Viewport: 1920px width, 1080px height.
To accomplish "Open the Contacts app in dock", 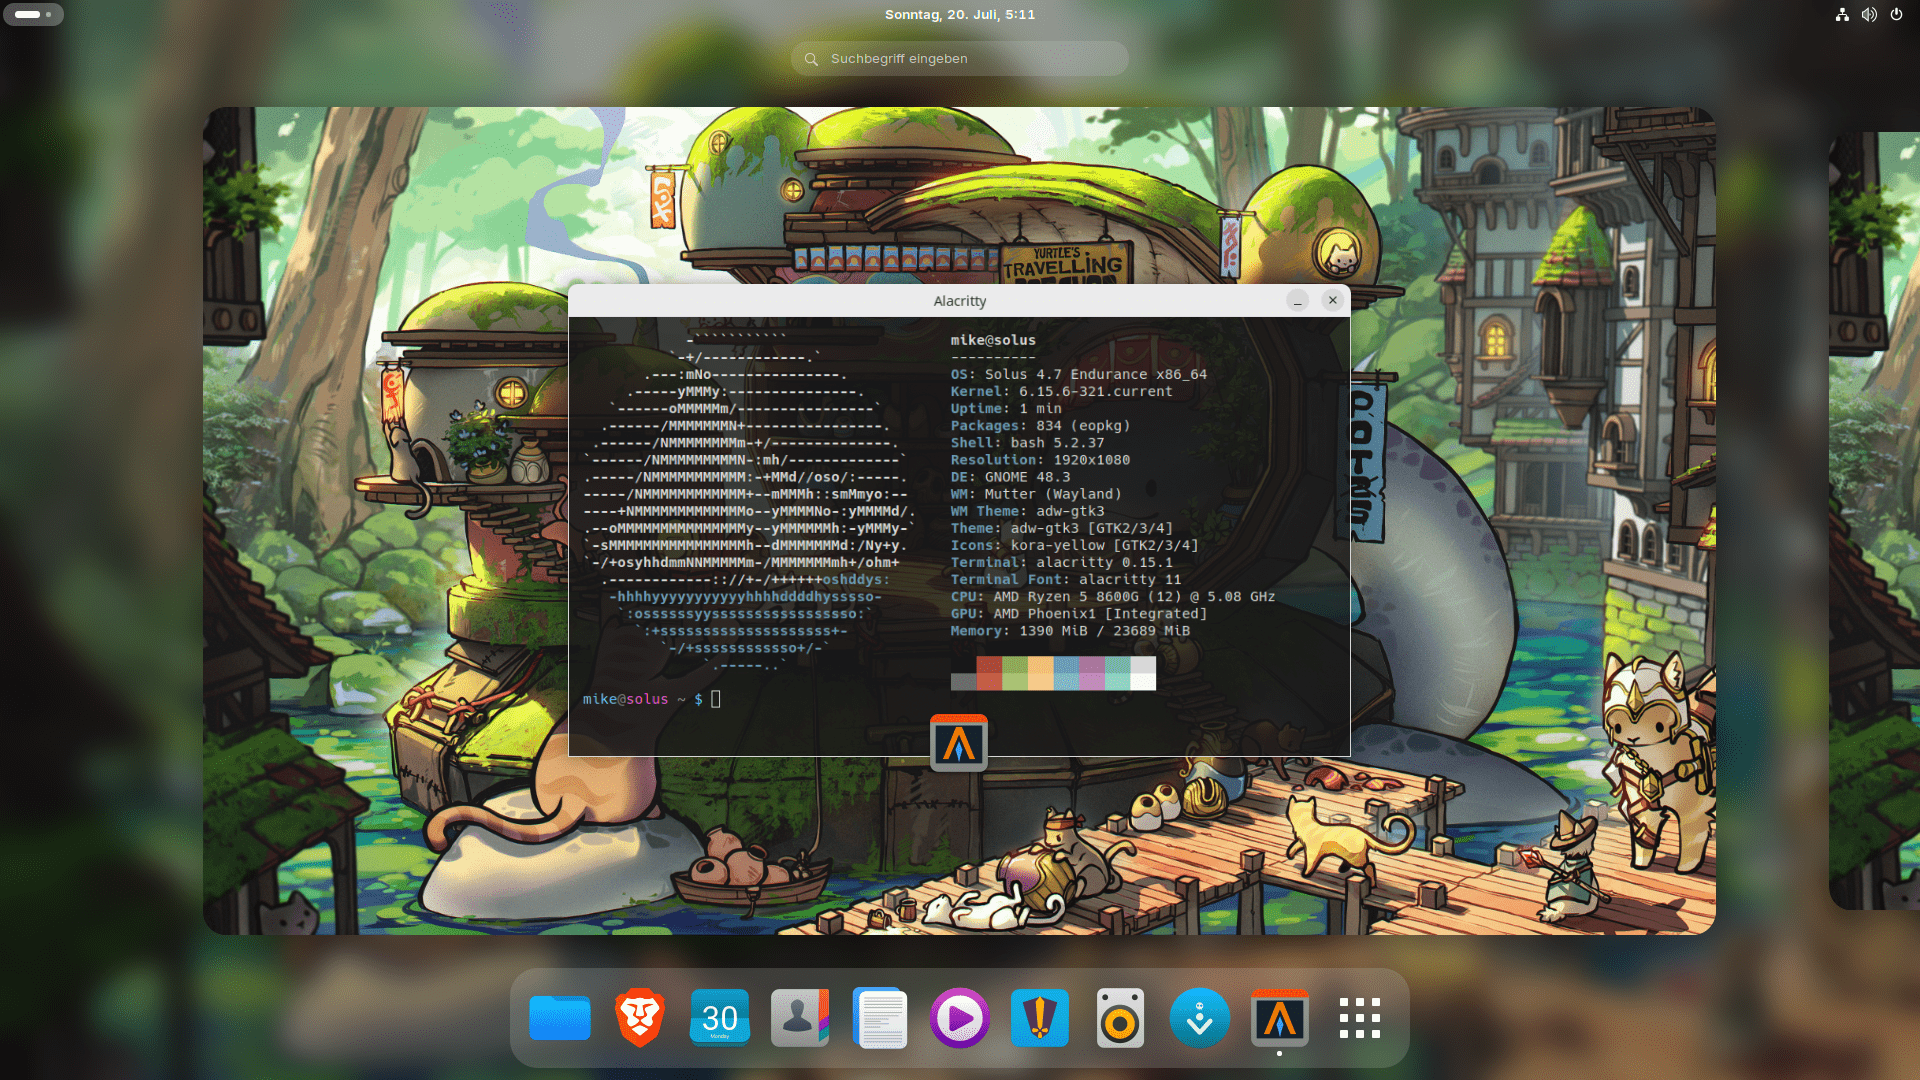I will [x=800, y=1018].
